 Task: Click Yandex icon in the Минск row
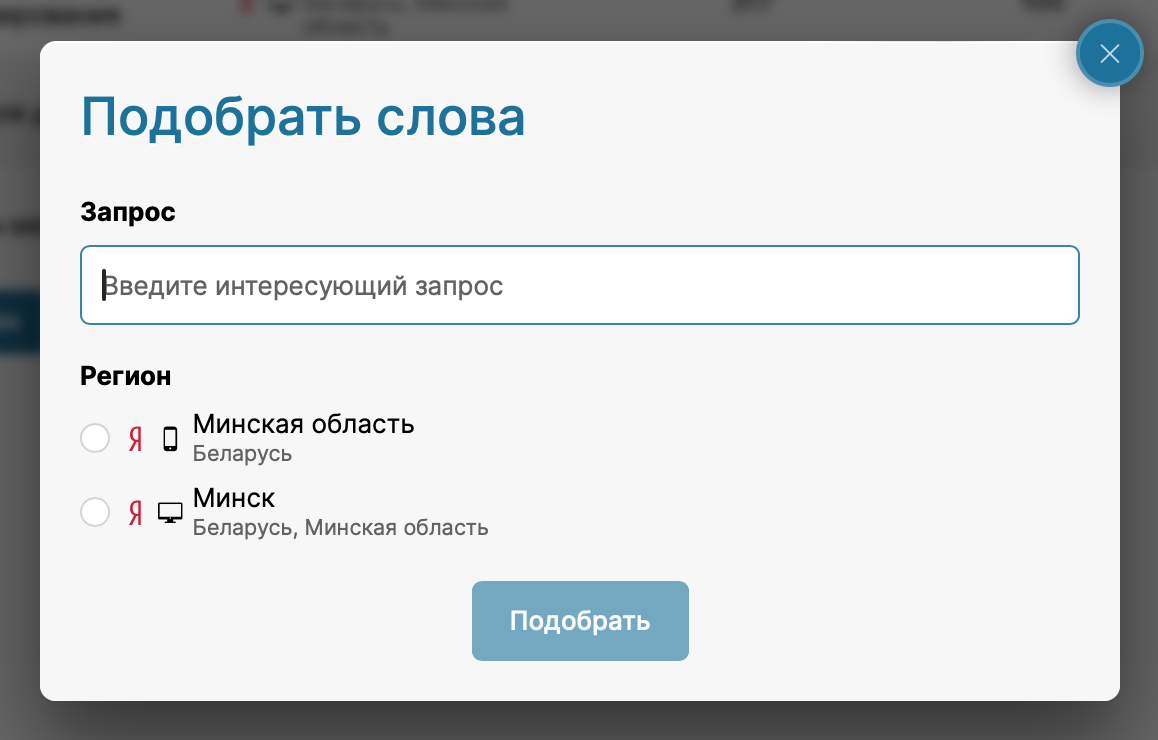click(135, 513)
